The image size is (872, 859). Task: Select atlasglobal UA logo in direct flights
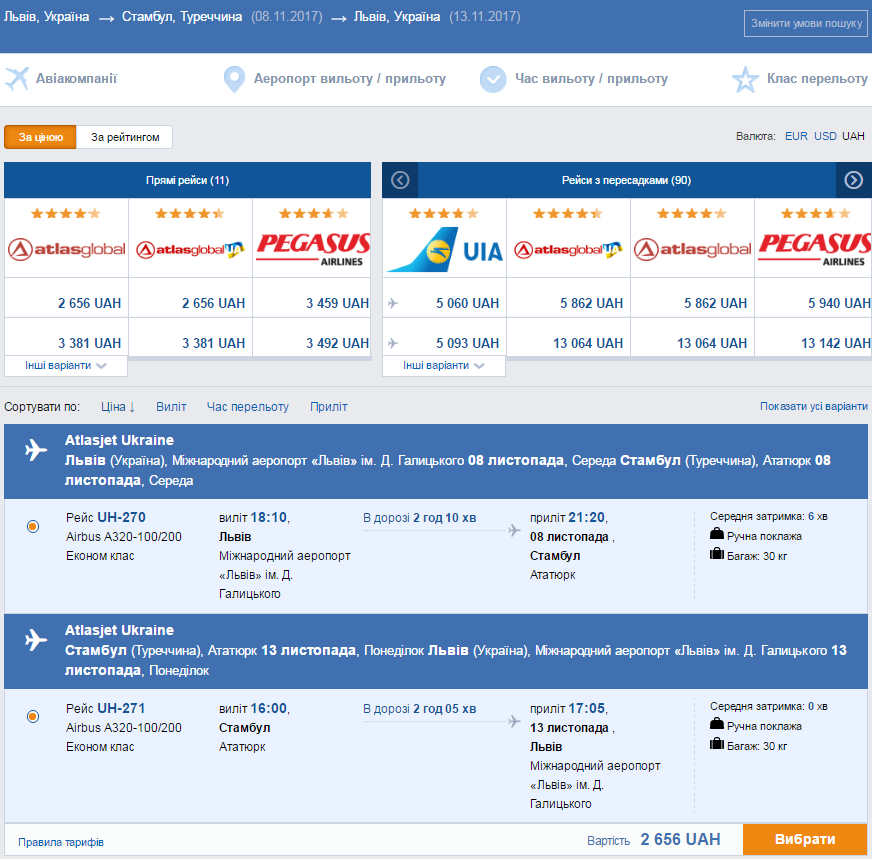click(x=190, y=250)
